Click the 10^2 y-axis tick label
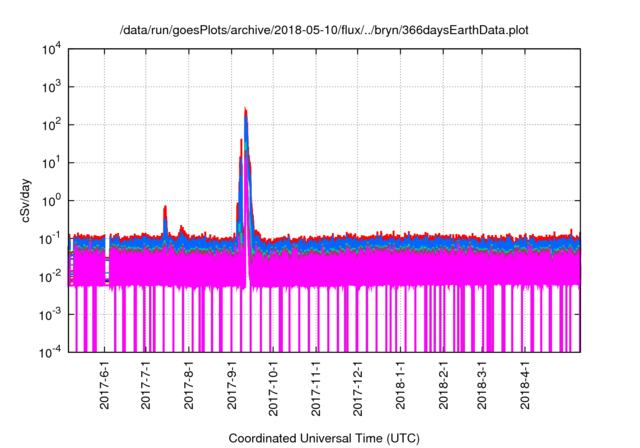This screenshot has width=640, height=448. coord(51,125)
